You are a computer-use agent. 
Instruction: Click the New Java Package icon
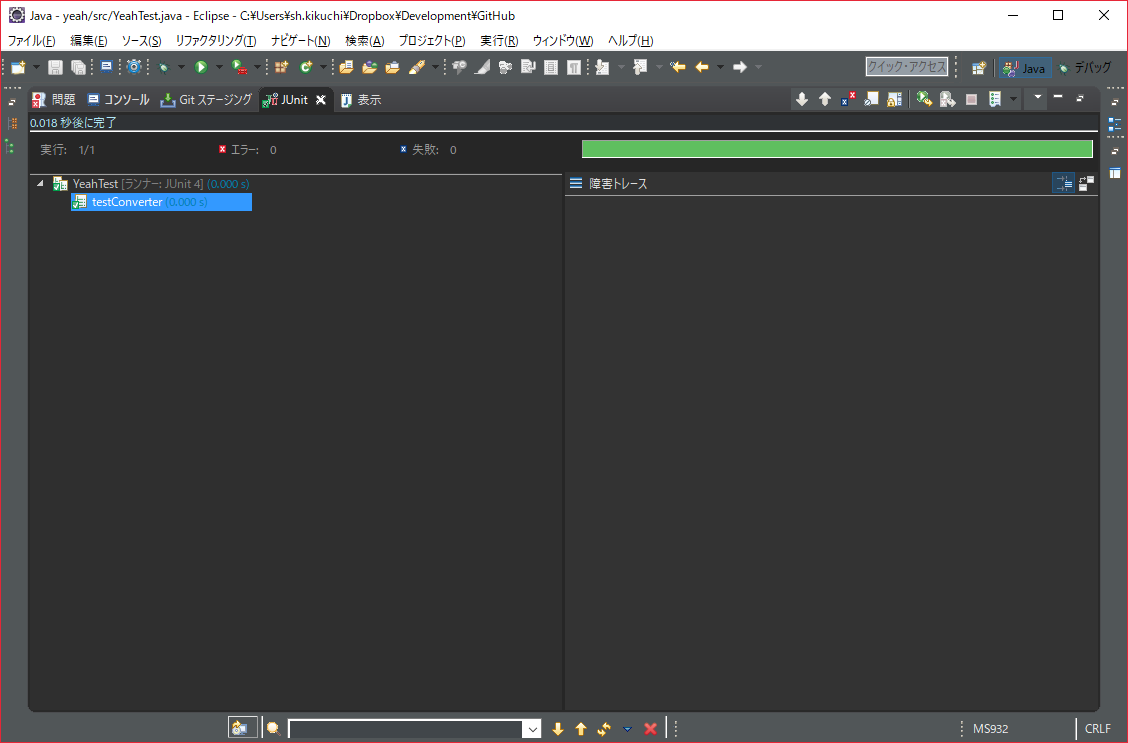tap(281, 67)
